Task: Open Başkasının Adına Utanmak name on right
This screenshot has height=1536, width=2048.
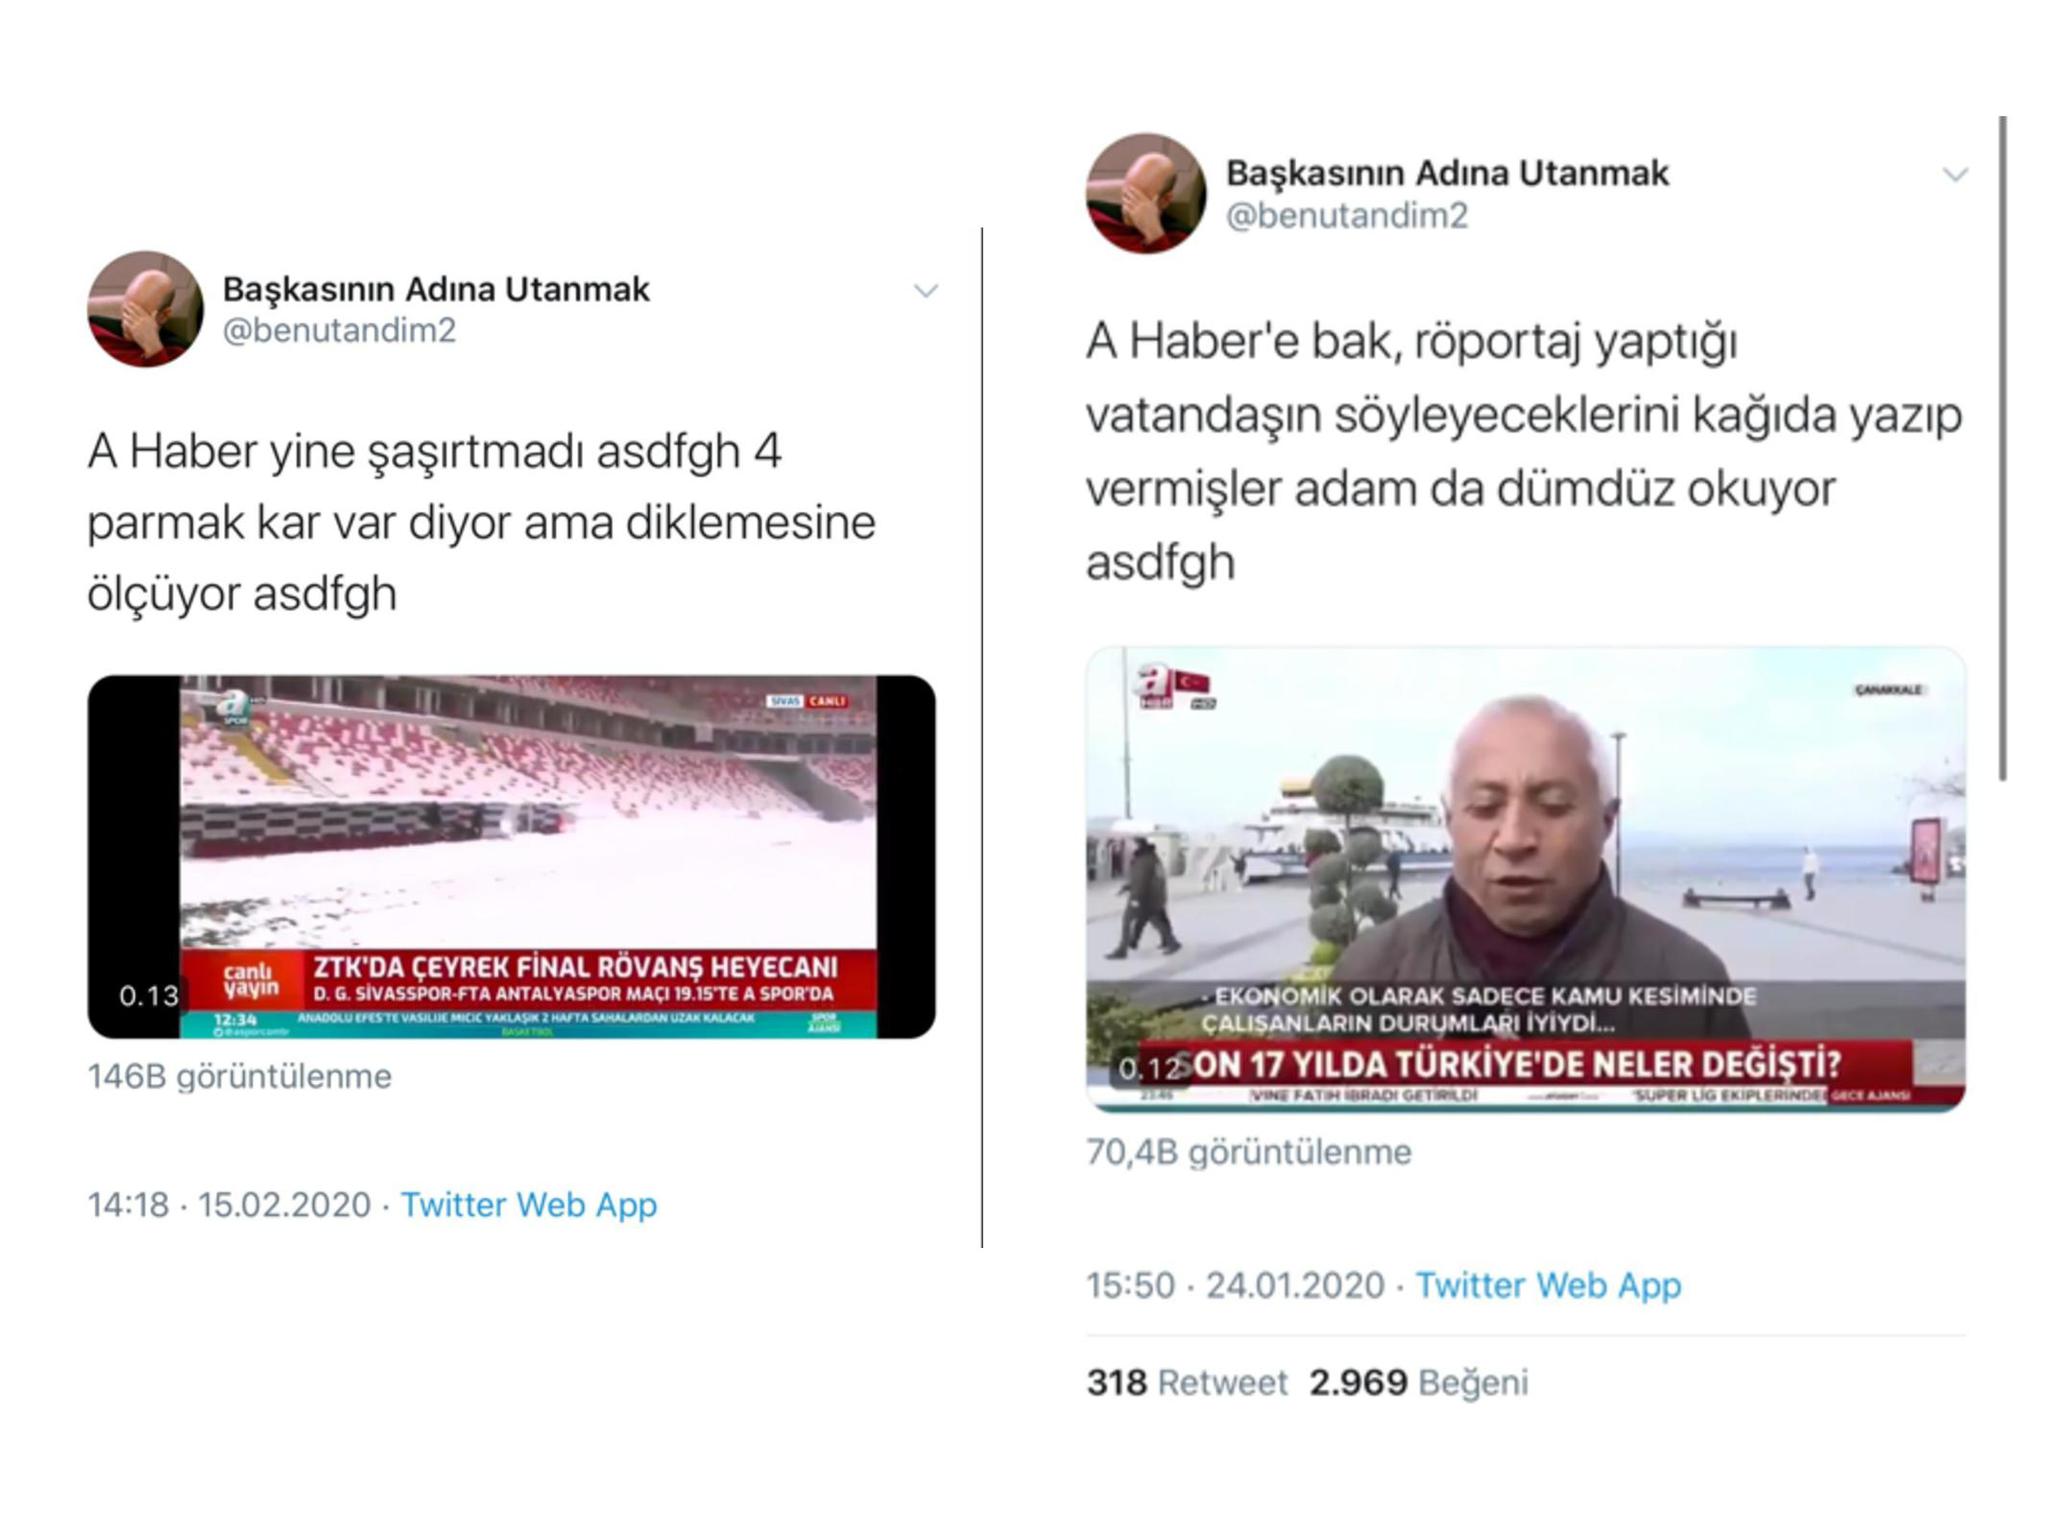Action: pos(1447,173)
